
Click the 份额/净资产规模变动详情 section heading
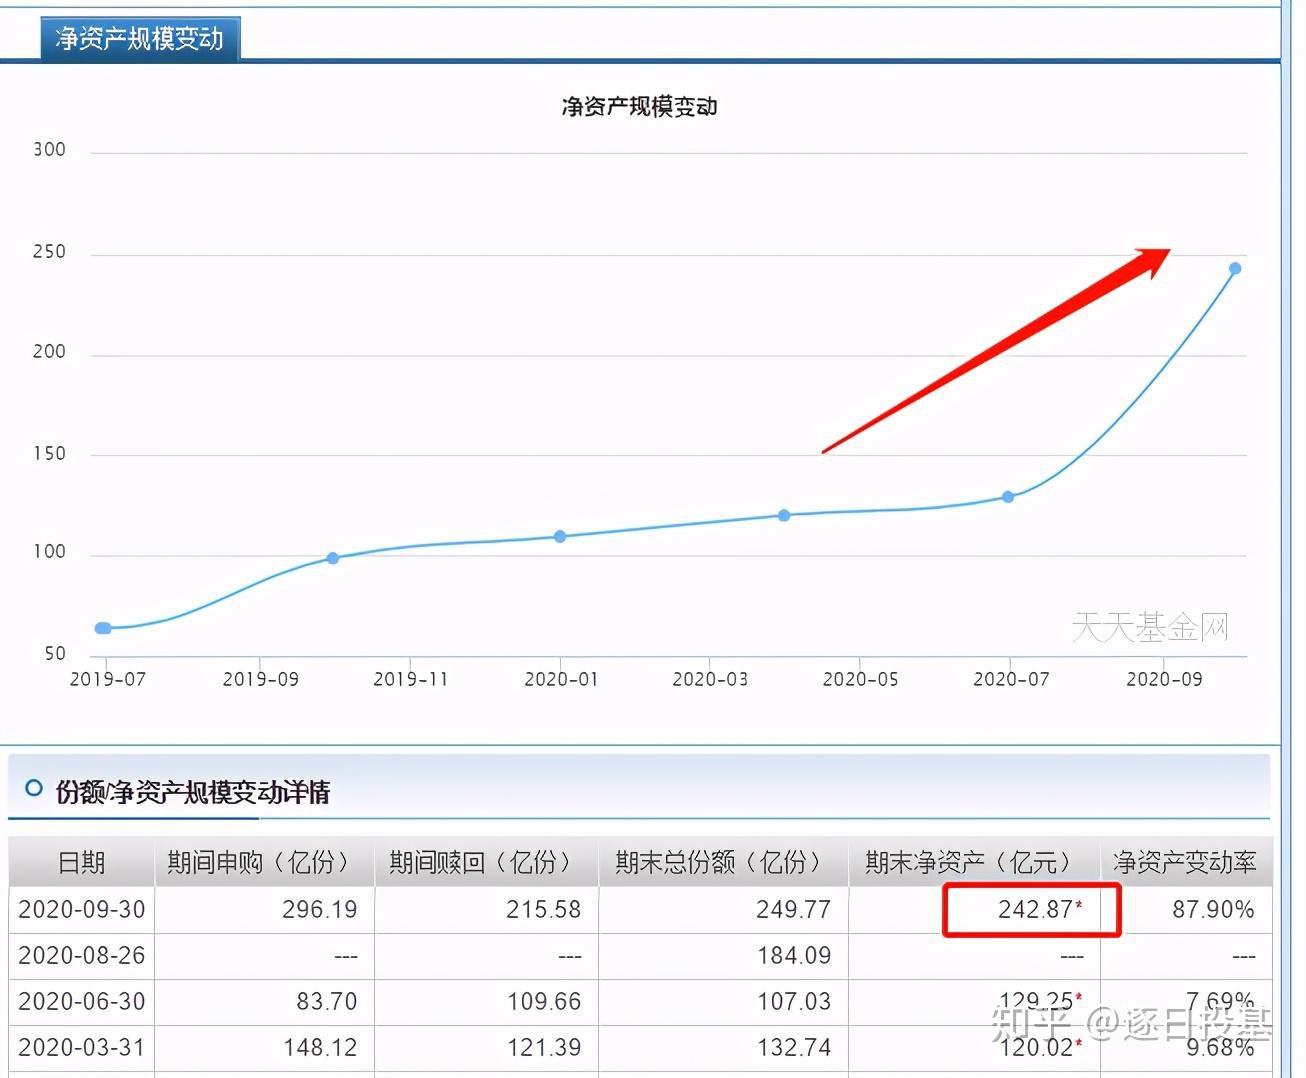[x=193, y=792]
